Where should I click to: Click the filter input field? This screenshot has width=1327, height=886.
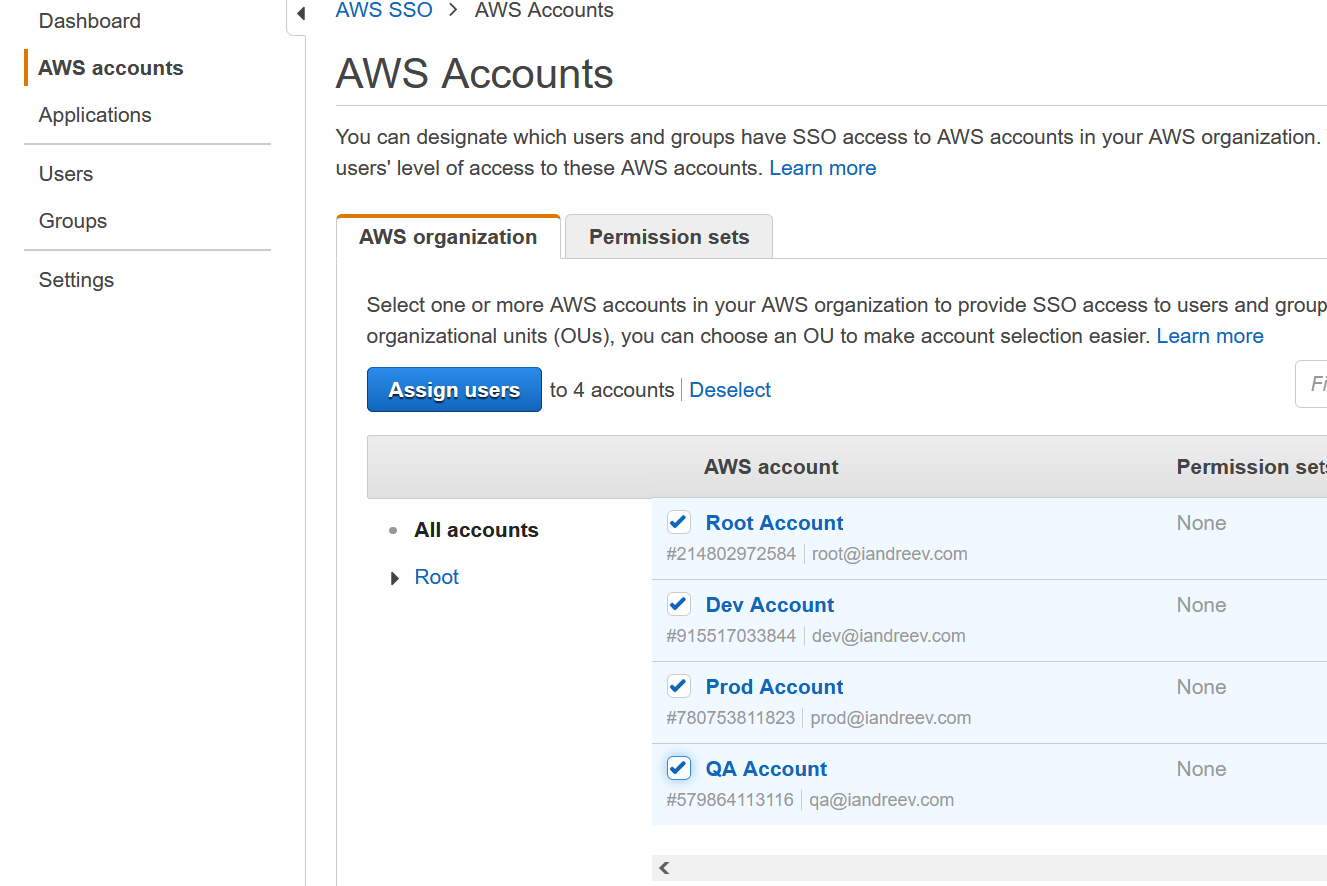click(1311, 384)
